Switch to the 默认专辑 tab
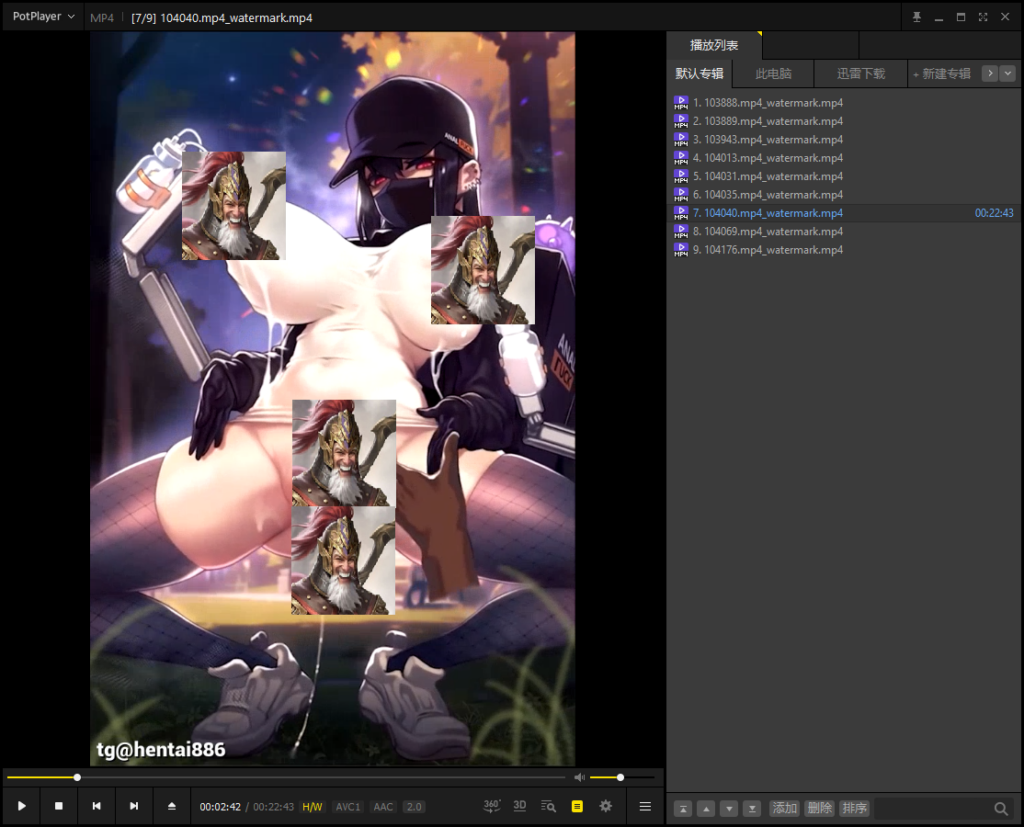 [699, 73]
